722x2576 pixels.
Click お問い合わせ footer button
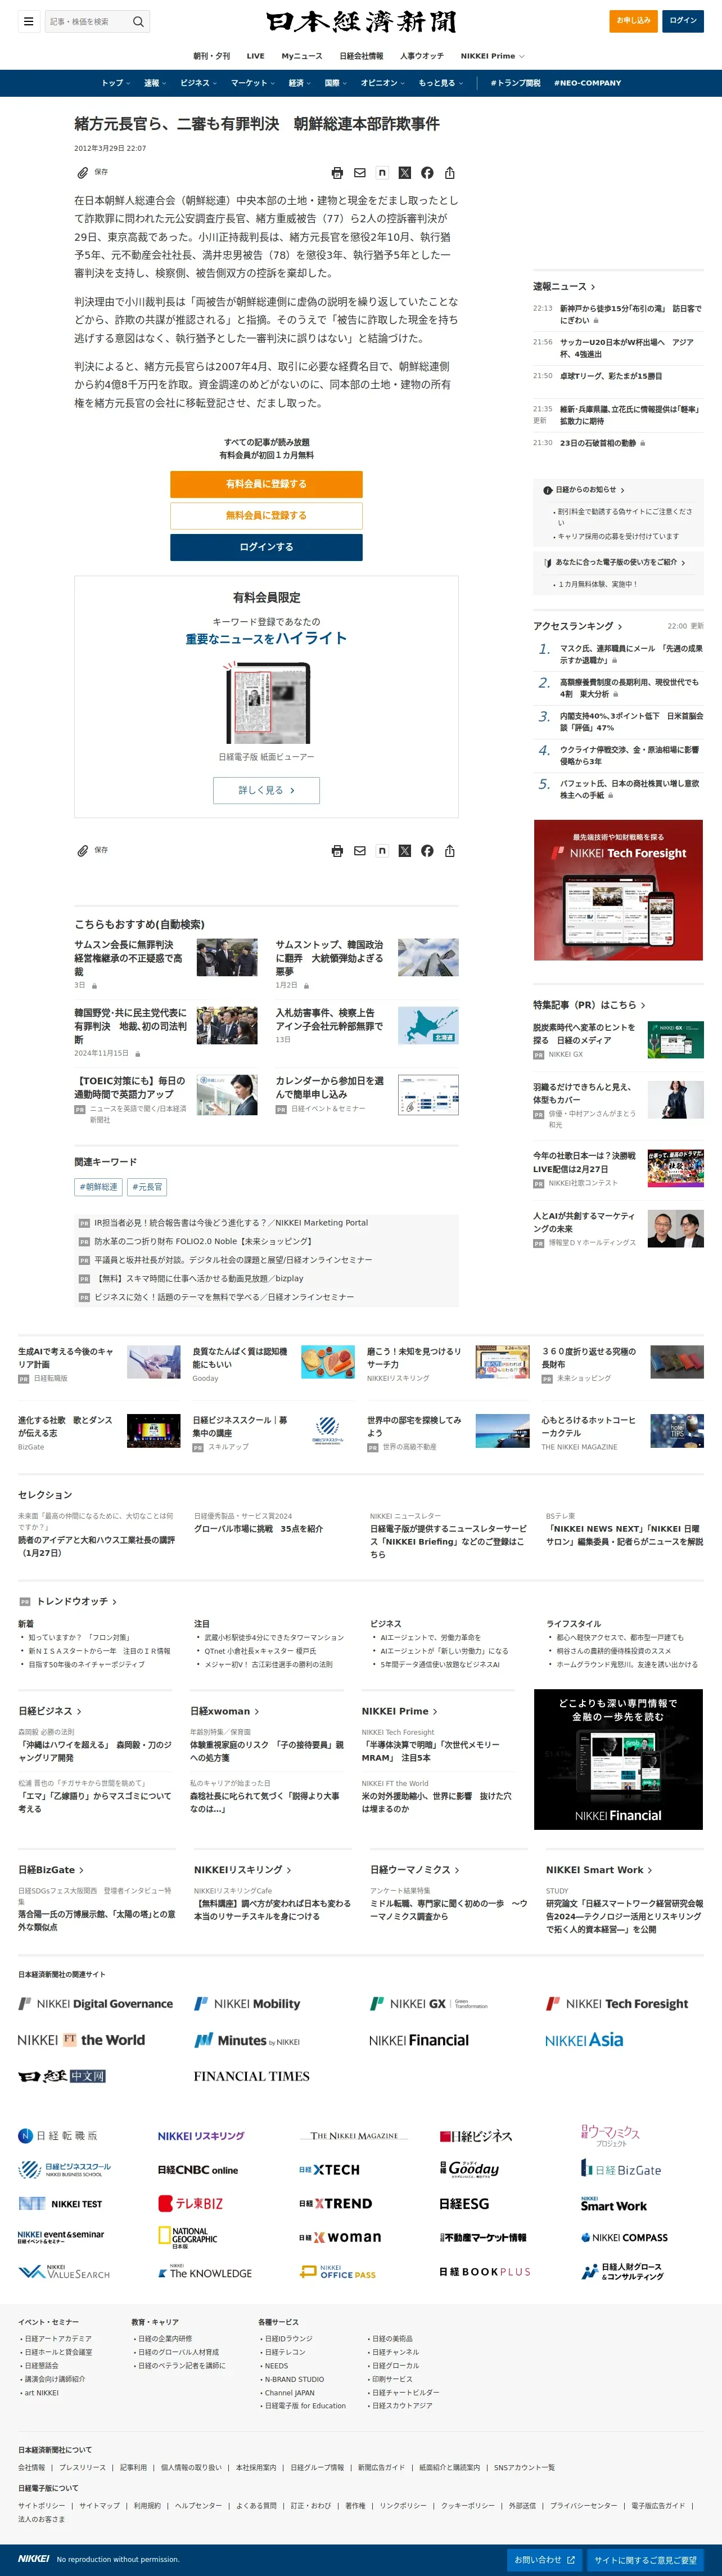(545, 2560)
